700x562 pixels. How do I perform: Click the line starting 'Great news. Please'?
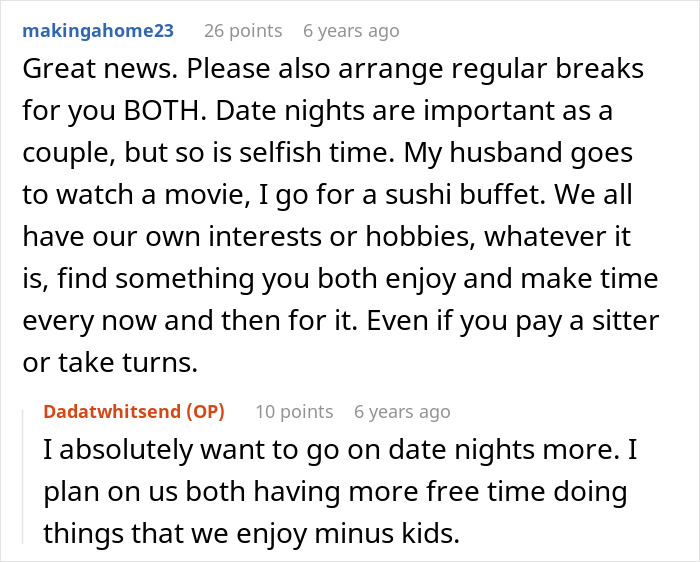pyautogui.click(x=333, y=69)
